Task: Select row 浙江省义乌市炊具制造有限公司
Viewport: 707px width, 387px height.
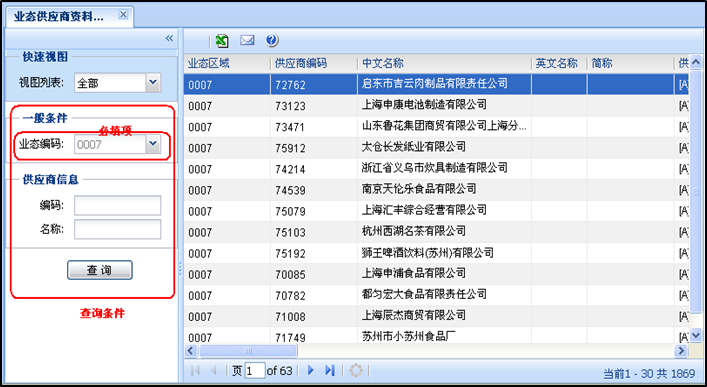Action: click(x=436, y=169)
